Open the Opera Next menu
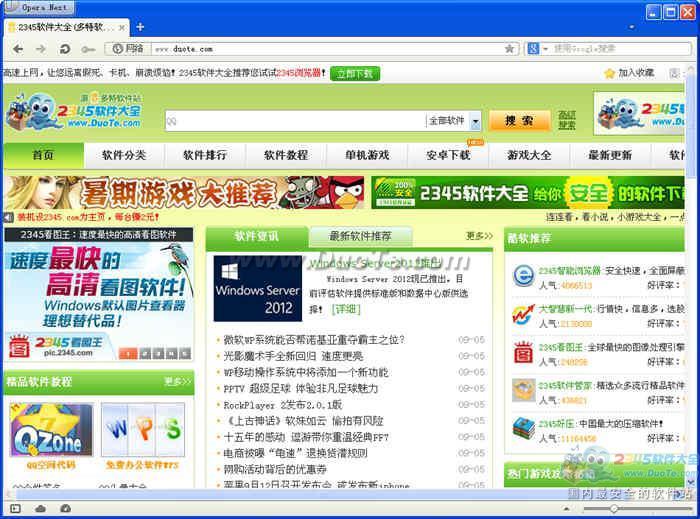Viewport: 700px width, 519px height. 44,7
